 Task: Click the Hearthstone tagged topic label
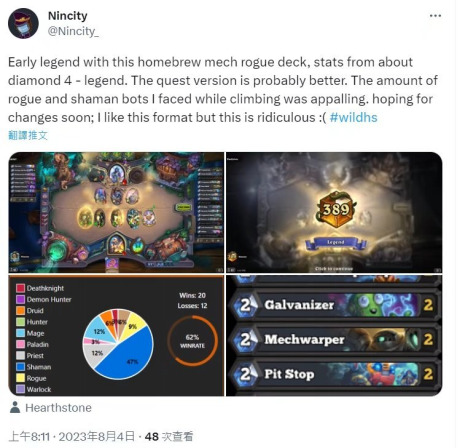[x=58, y=408]
